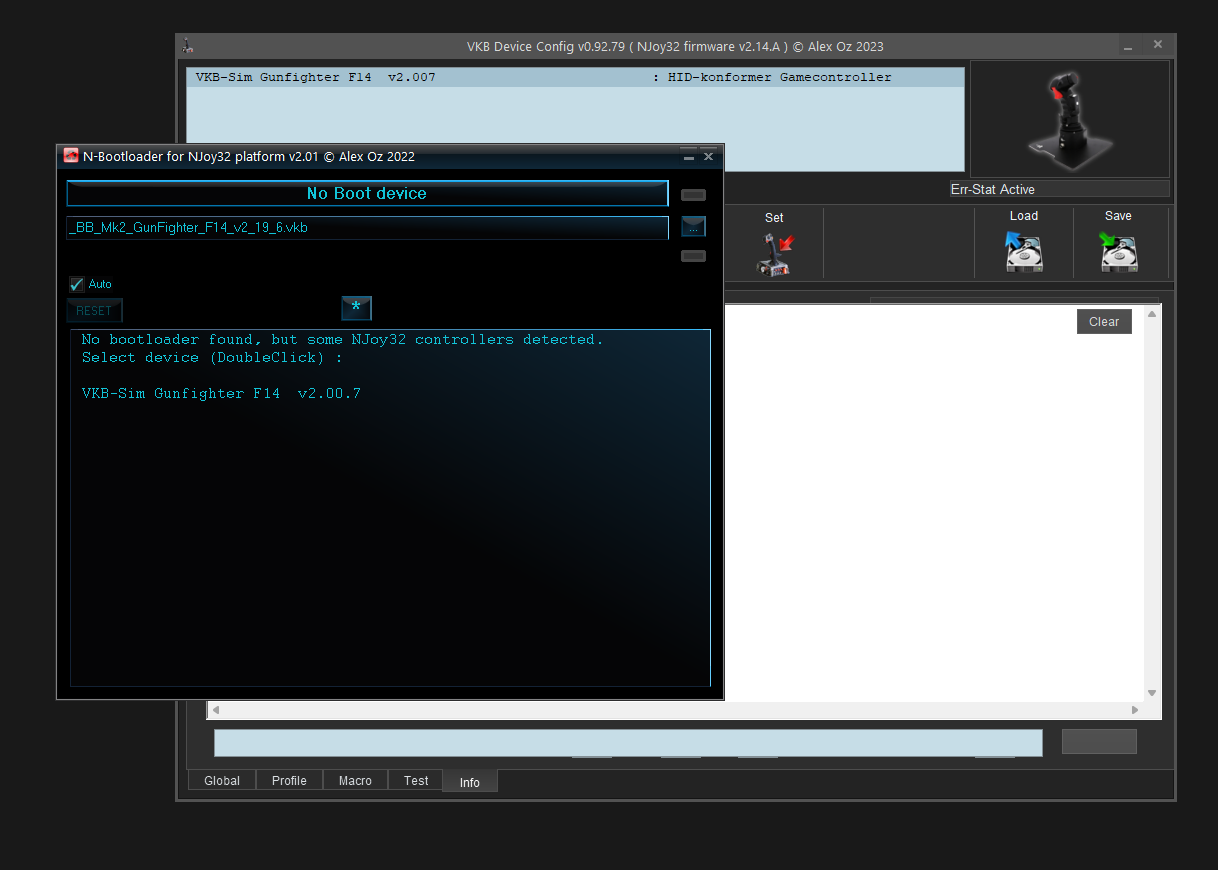Go to the Macro tab
The height and width of the screenshot is (870, 1218).
355,781
